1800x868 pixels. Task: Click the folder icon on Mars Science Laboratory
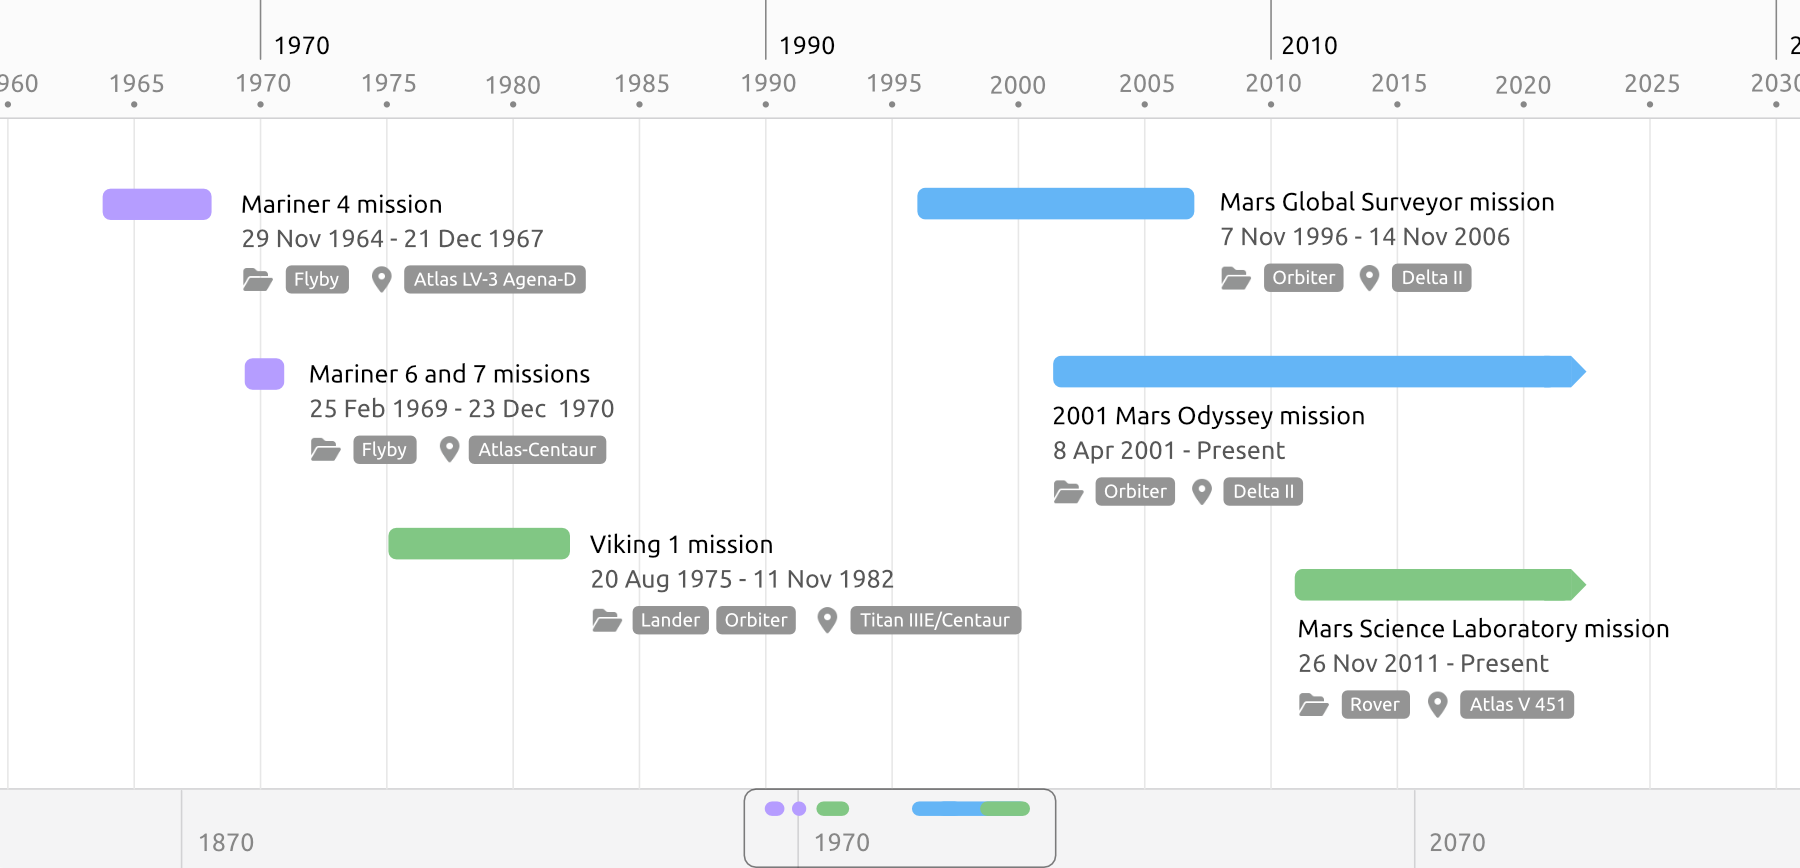(x=1314, y=704)
